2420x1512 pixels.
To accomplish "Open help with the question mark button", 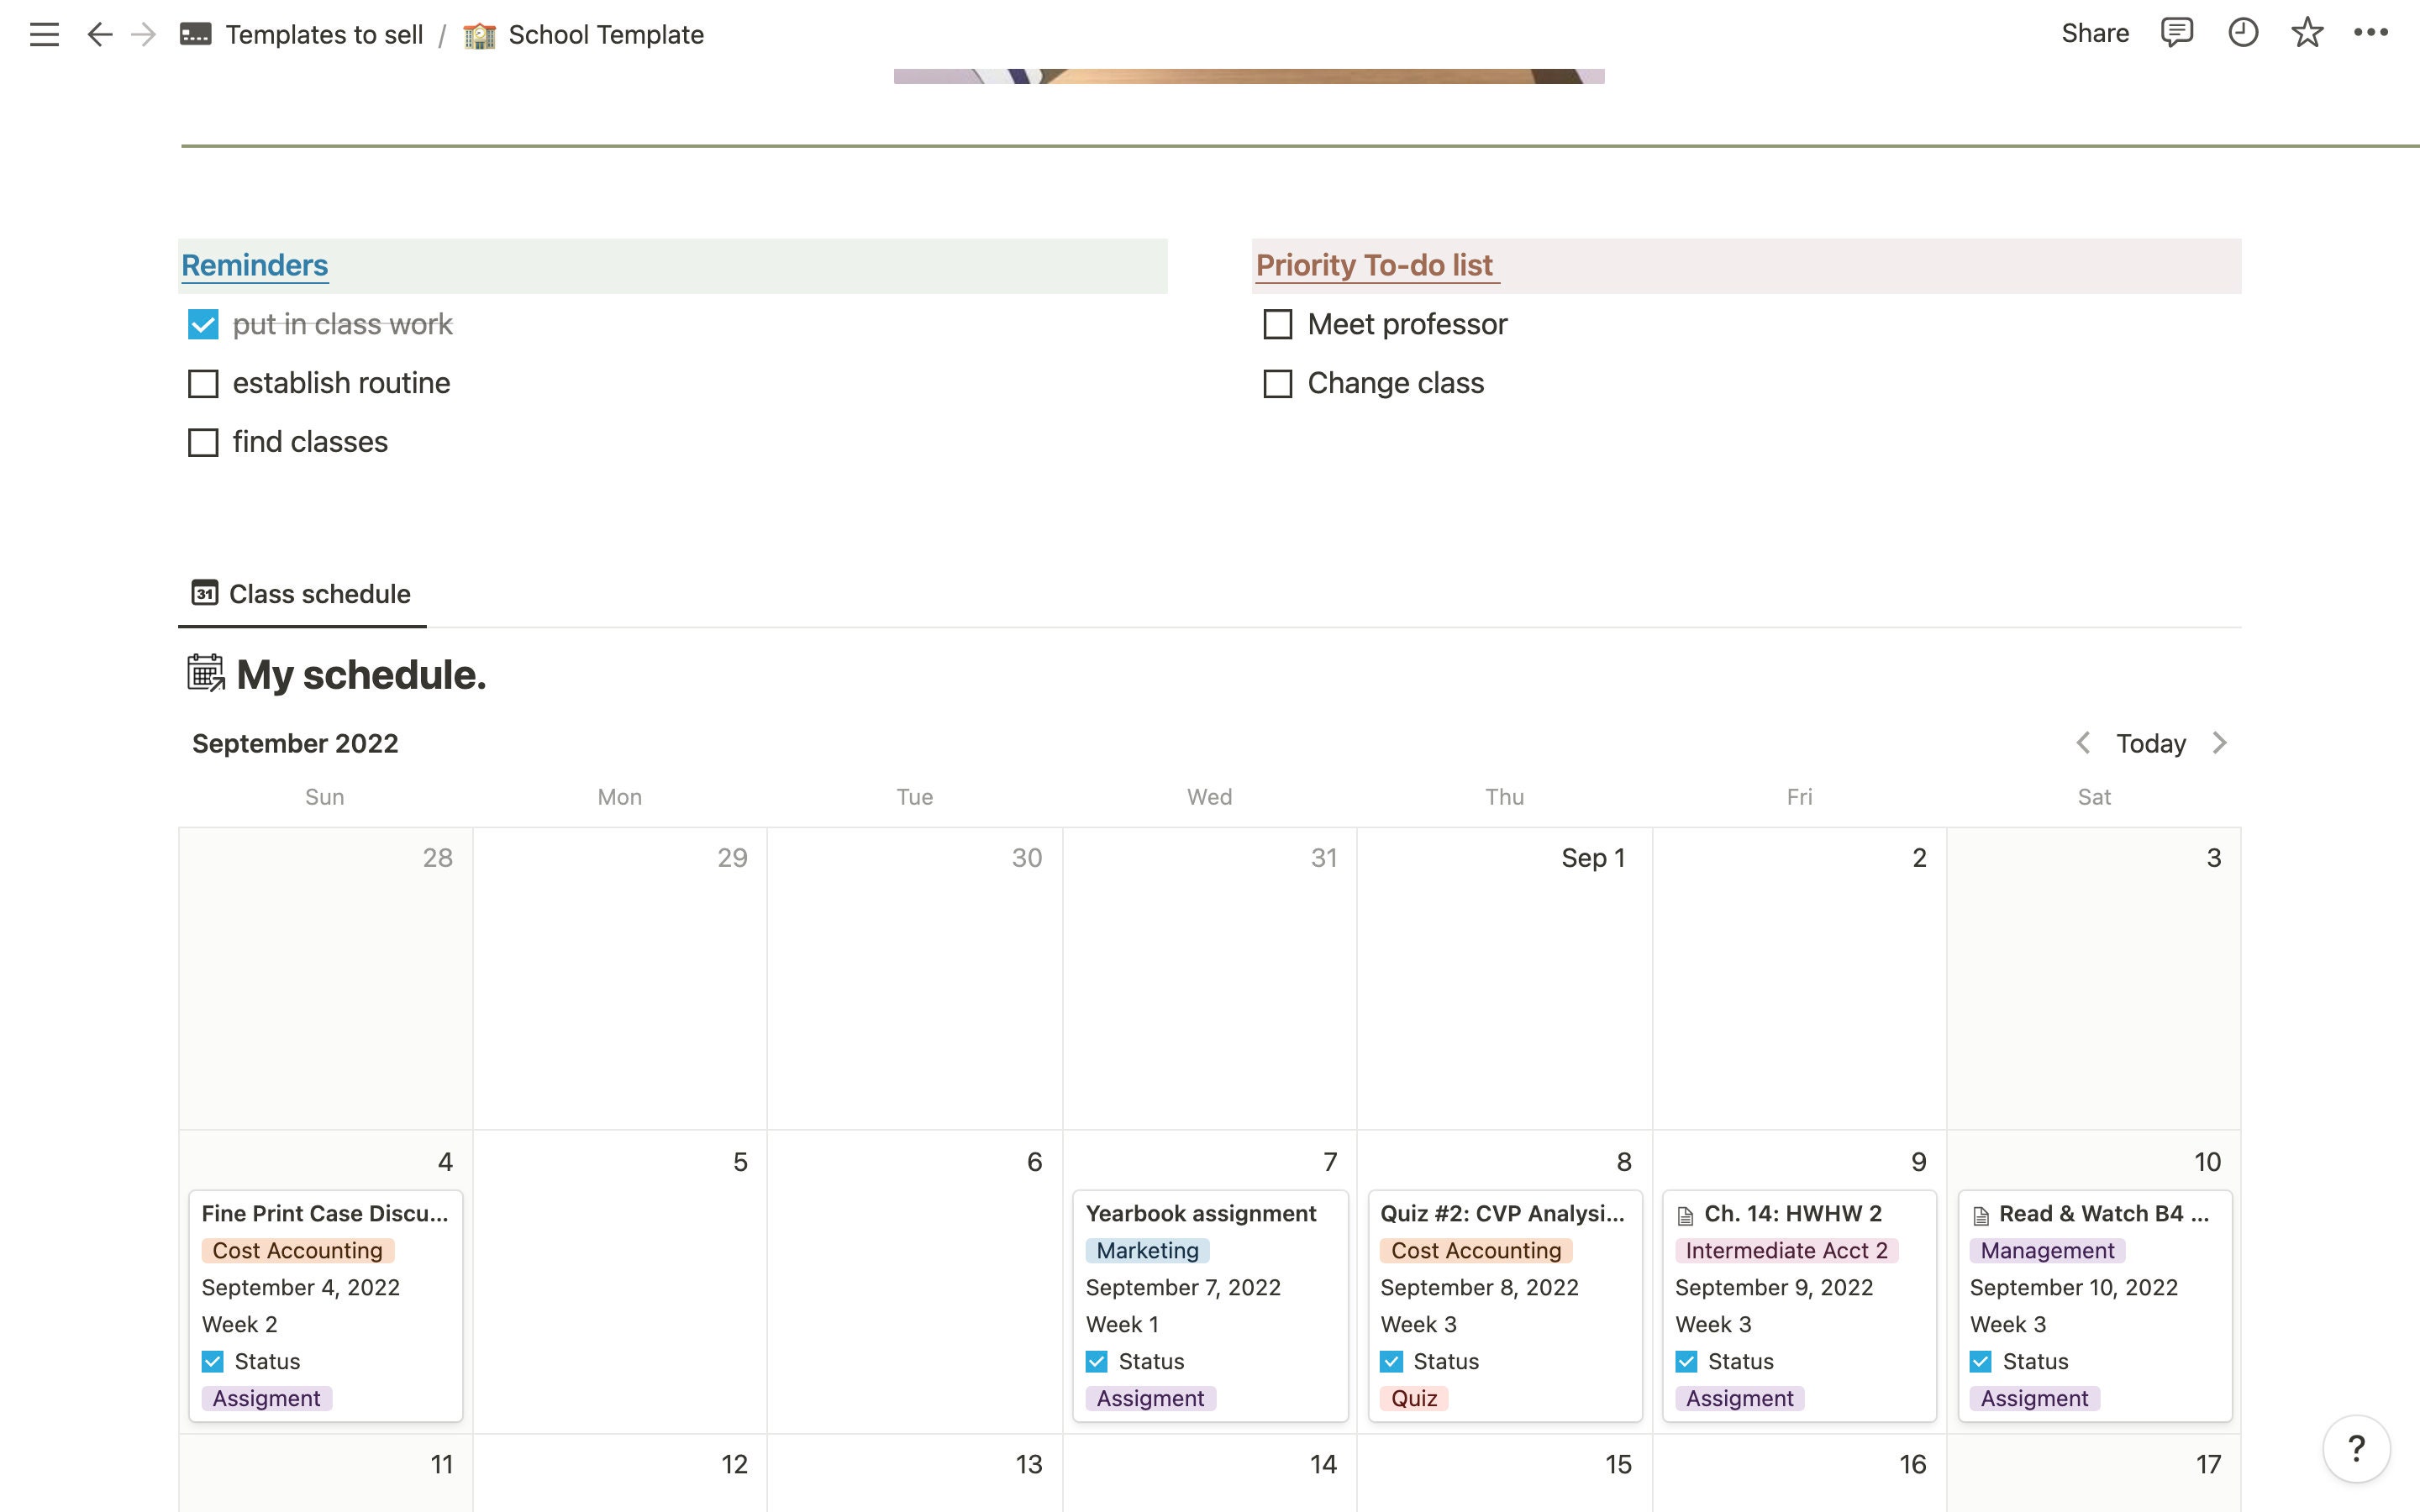I will click(x=2356, y=1448).
